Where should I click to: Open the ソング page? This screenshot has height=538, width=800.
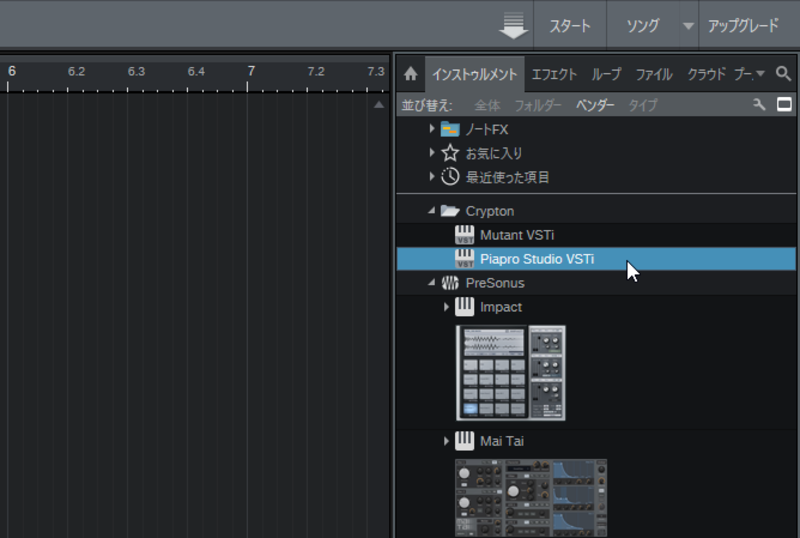(643, 26)
